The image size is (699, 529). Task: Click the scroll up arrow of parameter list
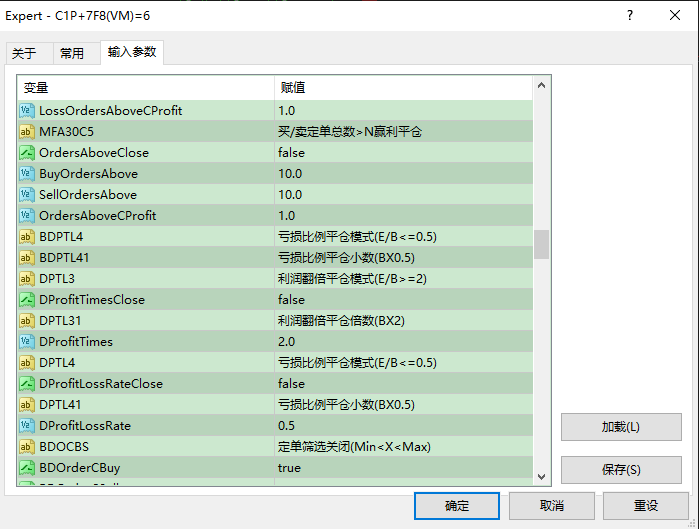541,86
